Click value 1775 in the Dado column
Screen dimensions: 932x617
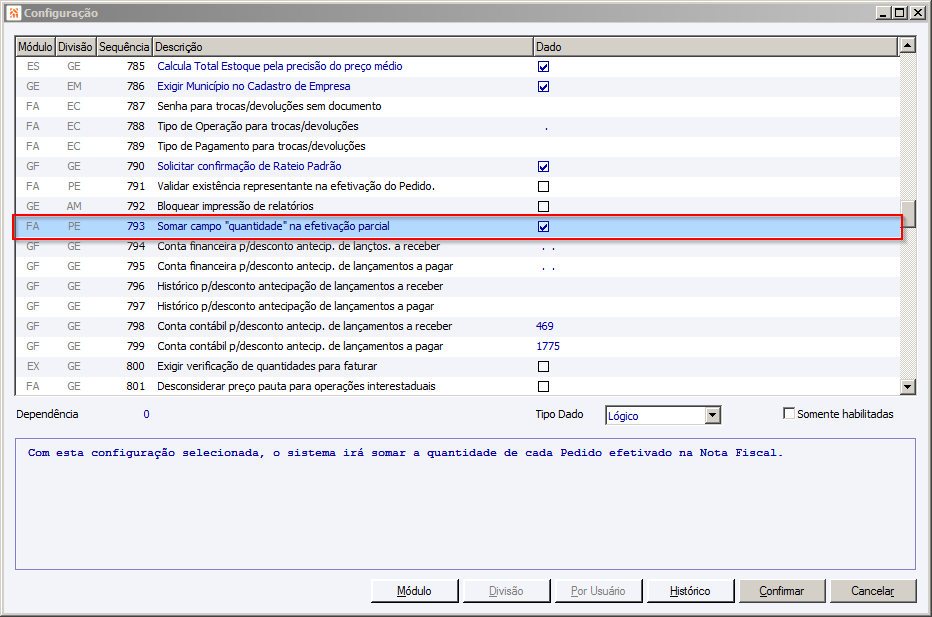pos(548,347)
